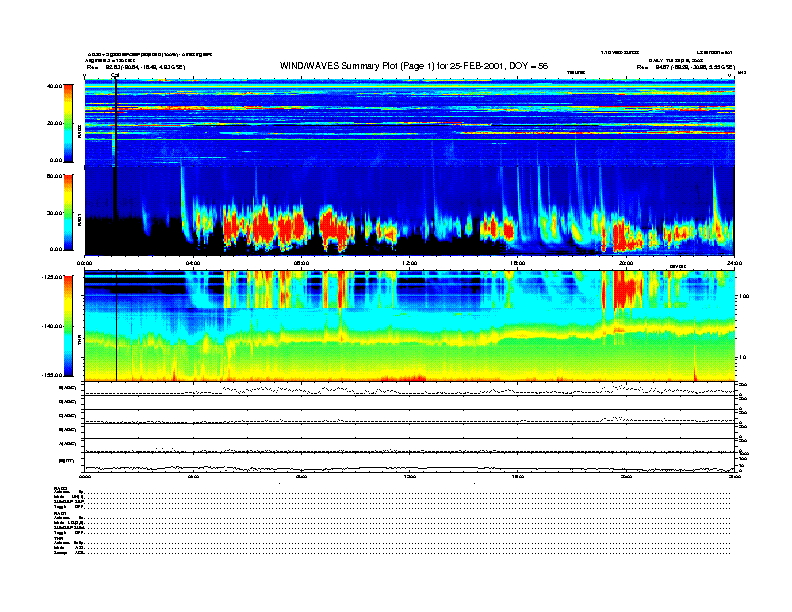Click the 08:00 tick label below RAD1 panel
Screen dimensions: 792x612
[x=301, y=263]
